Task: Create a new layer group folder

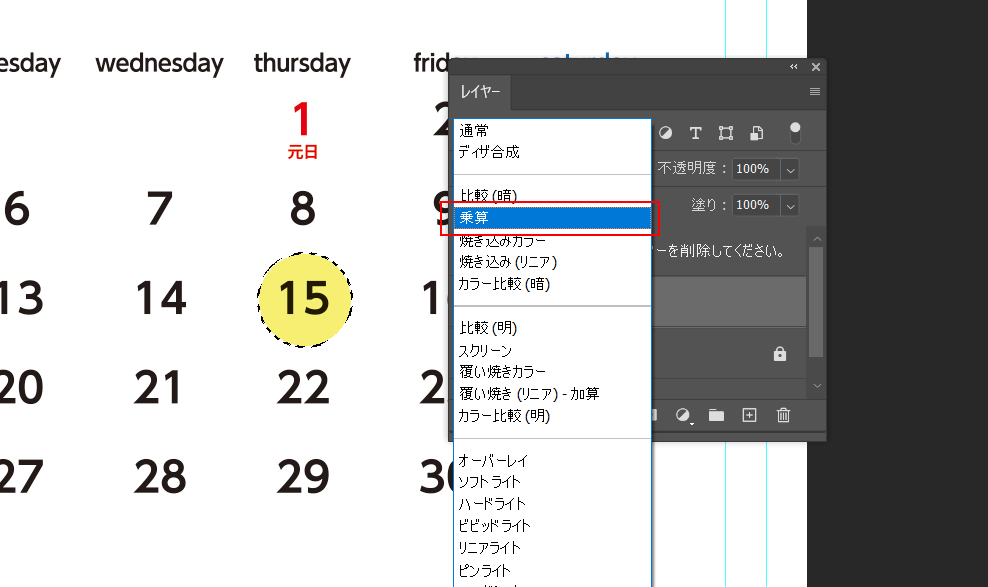Action: (x=716, y=415)
